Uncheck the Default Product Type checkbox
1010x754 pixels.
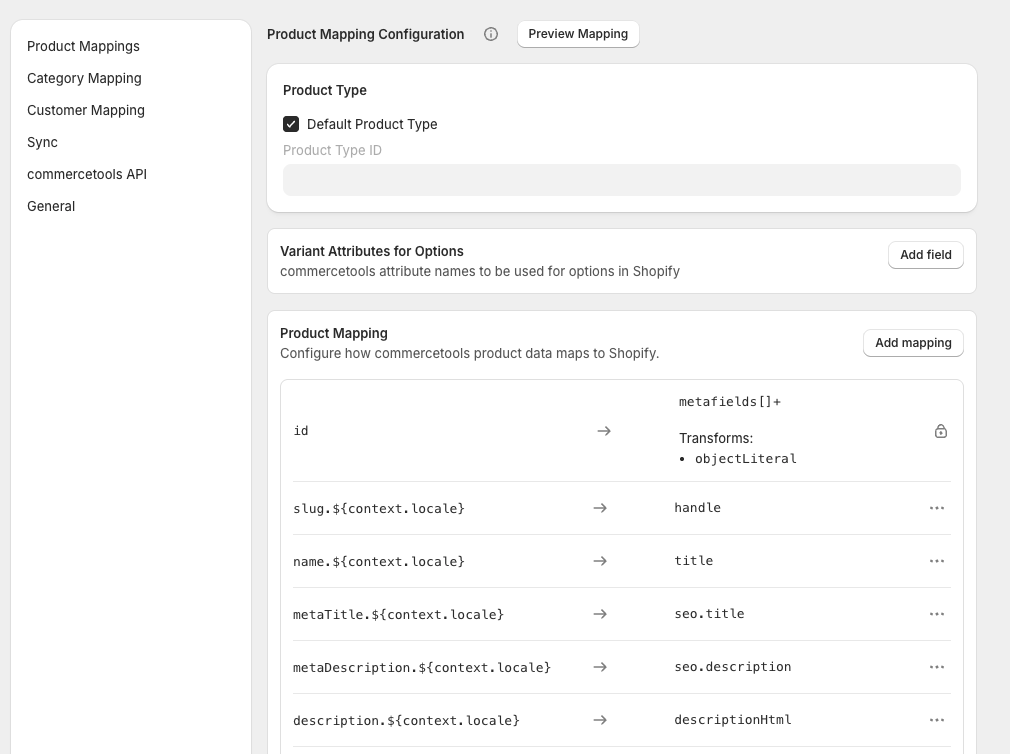coord(291,124)
